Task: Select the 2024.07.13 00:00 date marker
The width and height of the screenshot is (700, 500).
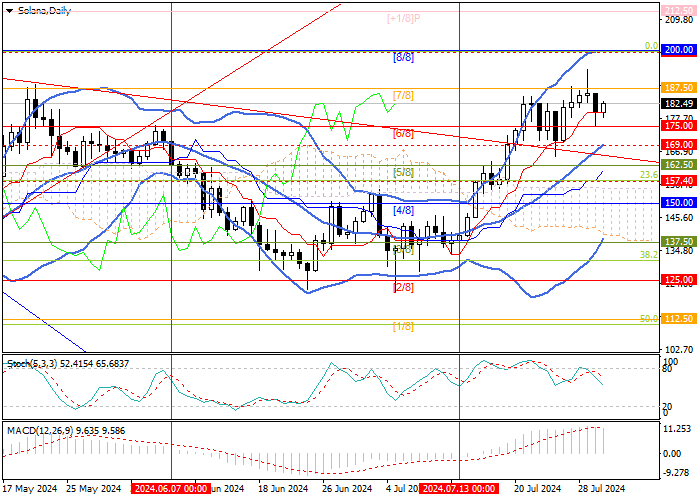Action: pos(459,488)
